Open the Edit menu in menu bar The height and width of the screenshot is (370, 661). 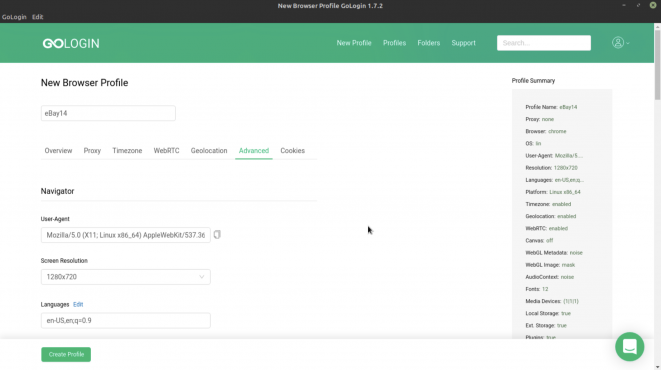[x=38, y=17]
